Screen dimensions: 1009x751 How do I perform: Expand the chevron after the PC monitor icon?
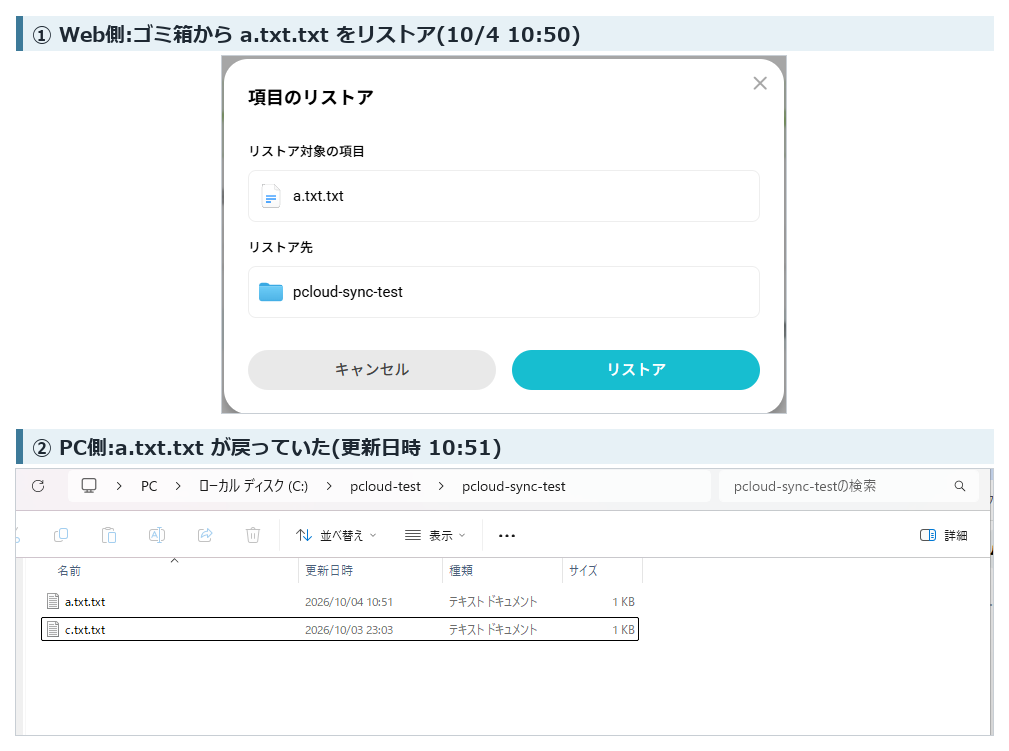tap(119, 486)
